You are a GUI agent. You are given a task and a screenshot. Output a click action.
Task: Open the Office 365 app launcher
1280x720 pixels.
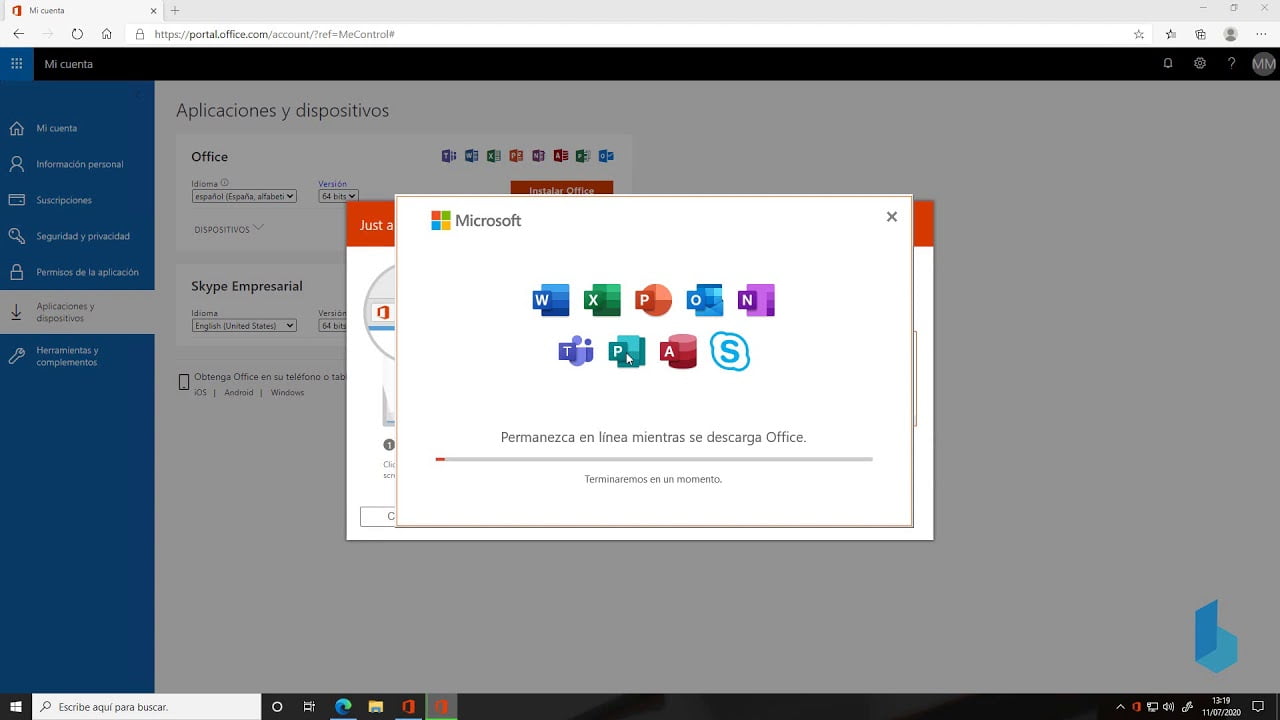coord(16,63)
